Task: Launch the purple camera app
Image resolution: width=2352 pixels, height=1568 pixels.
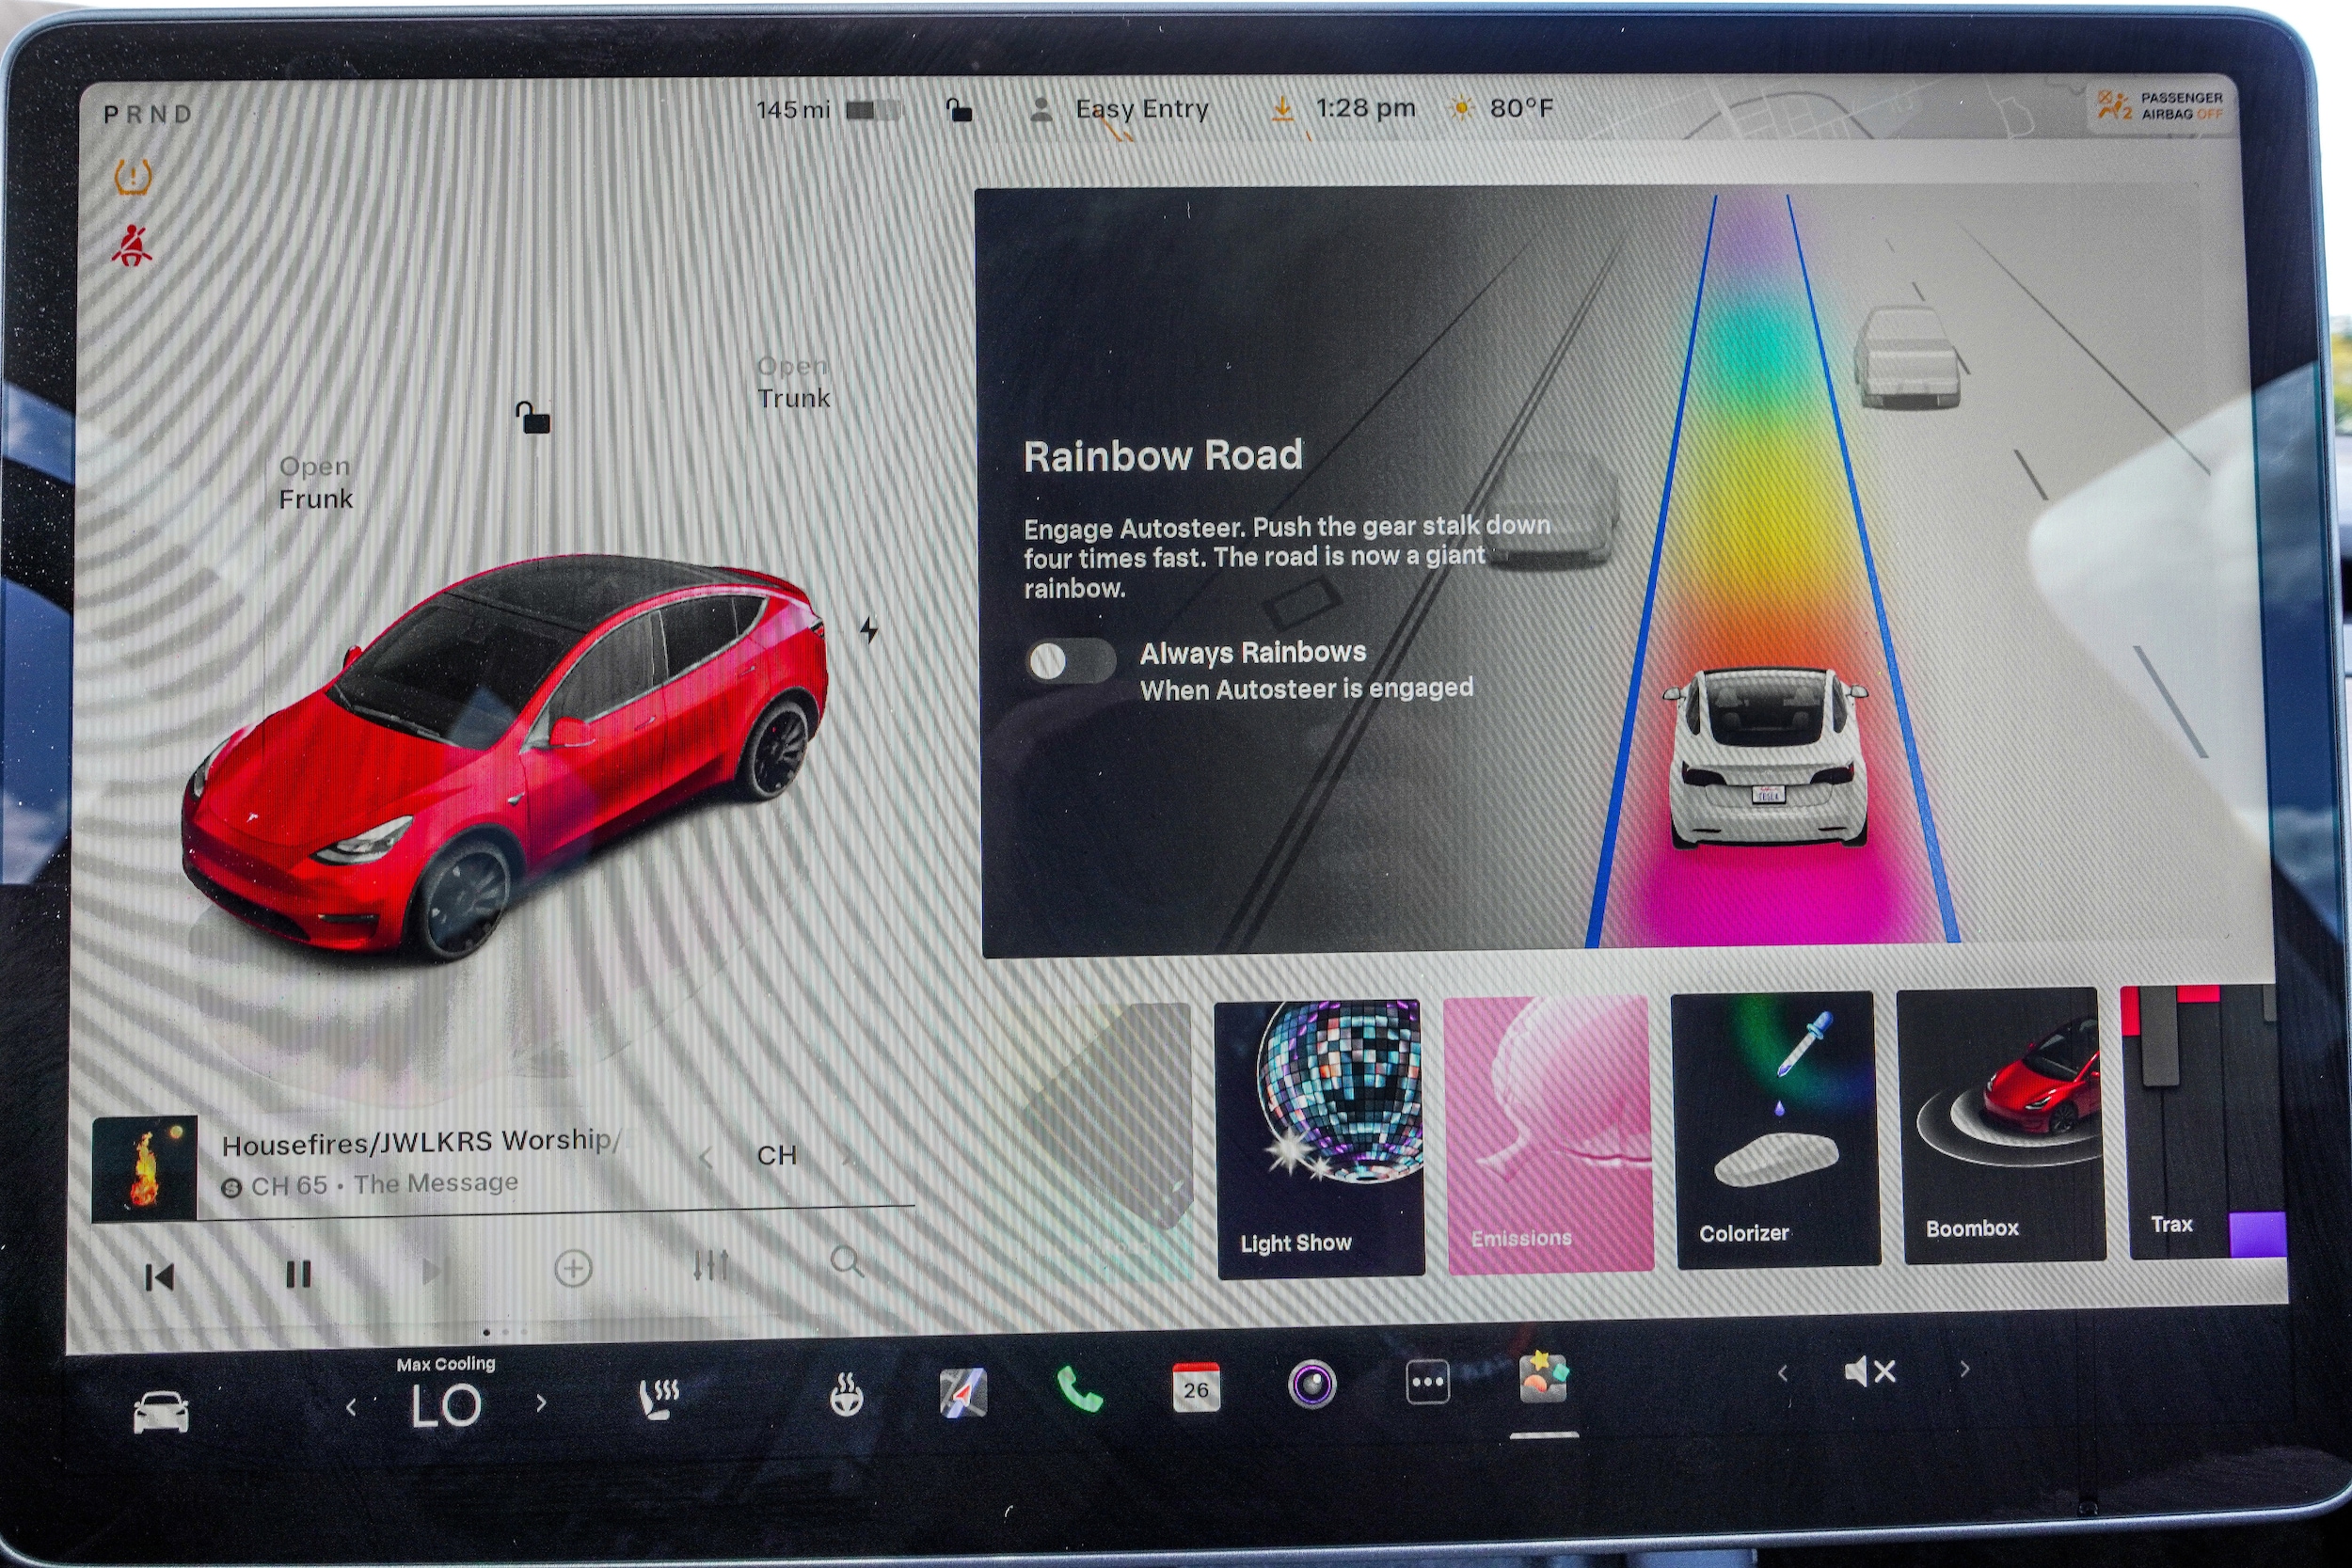Action: click(1312, 1385)
